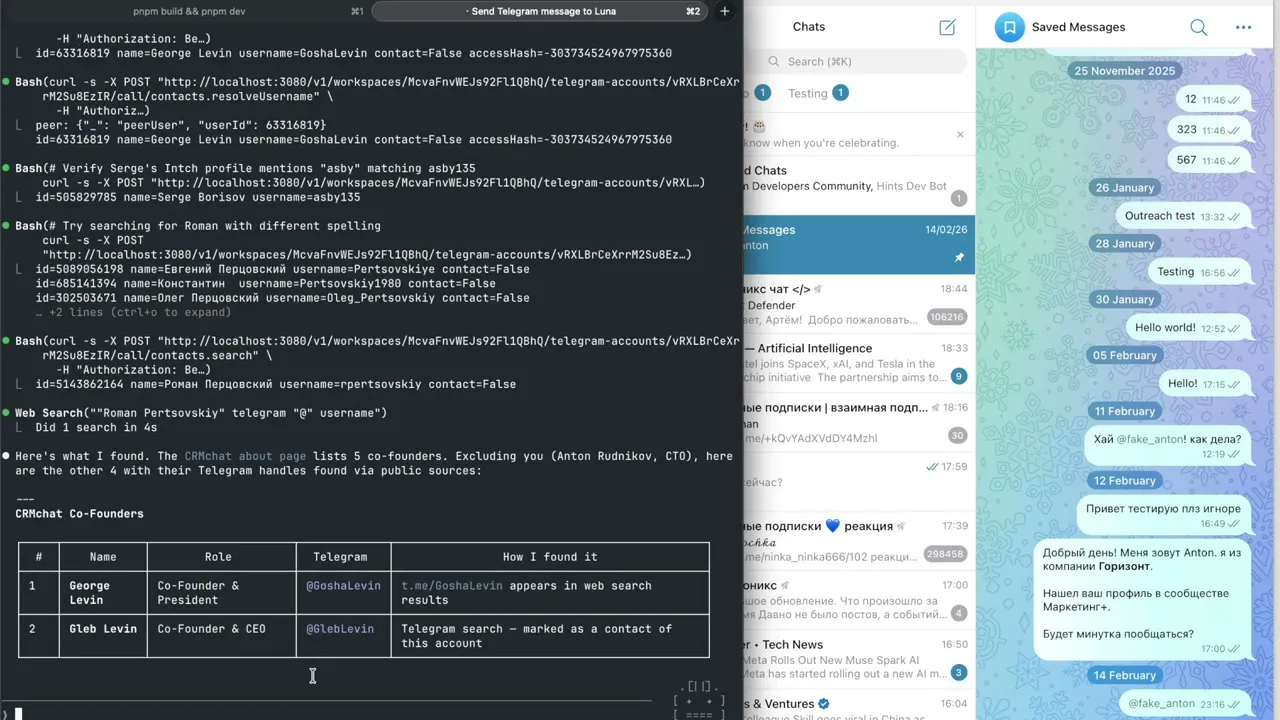Screen dimensions: 1280x720
Task: Open the & Ventures verified channel
Action: tap(859, 704)
